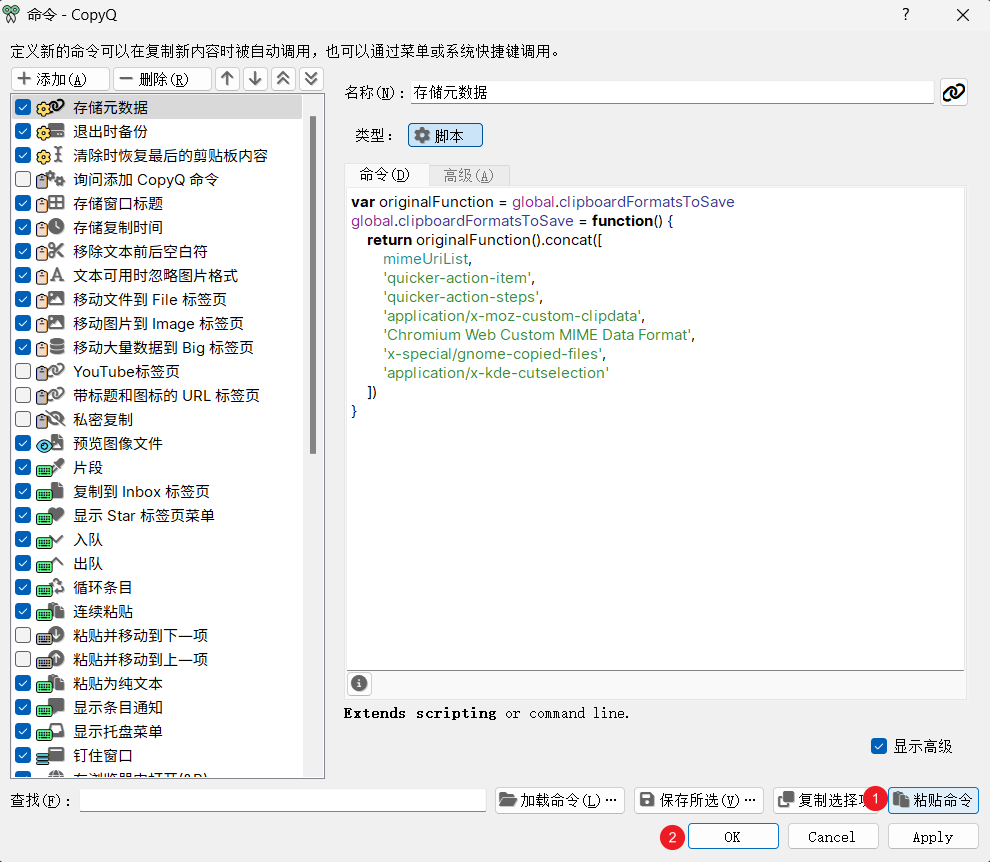The image size is (990, 862).
Task: Click the help question mark in title bar
Action: pos(906,14)
